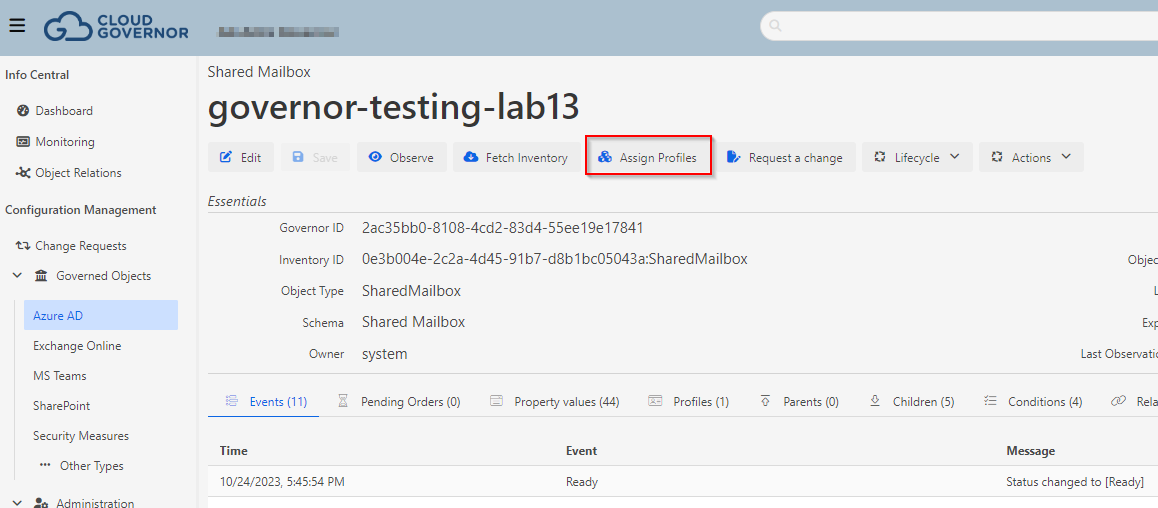Viewport: 1158px width, 508px height.
Task: Switch to the Conditions (4) tab
Action: [1033, 402]
